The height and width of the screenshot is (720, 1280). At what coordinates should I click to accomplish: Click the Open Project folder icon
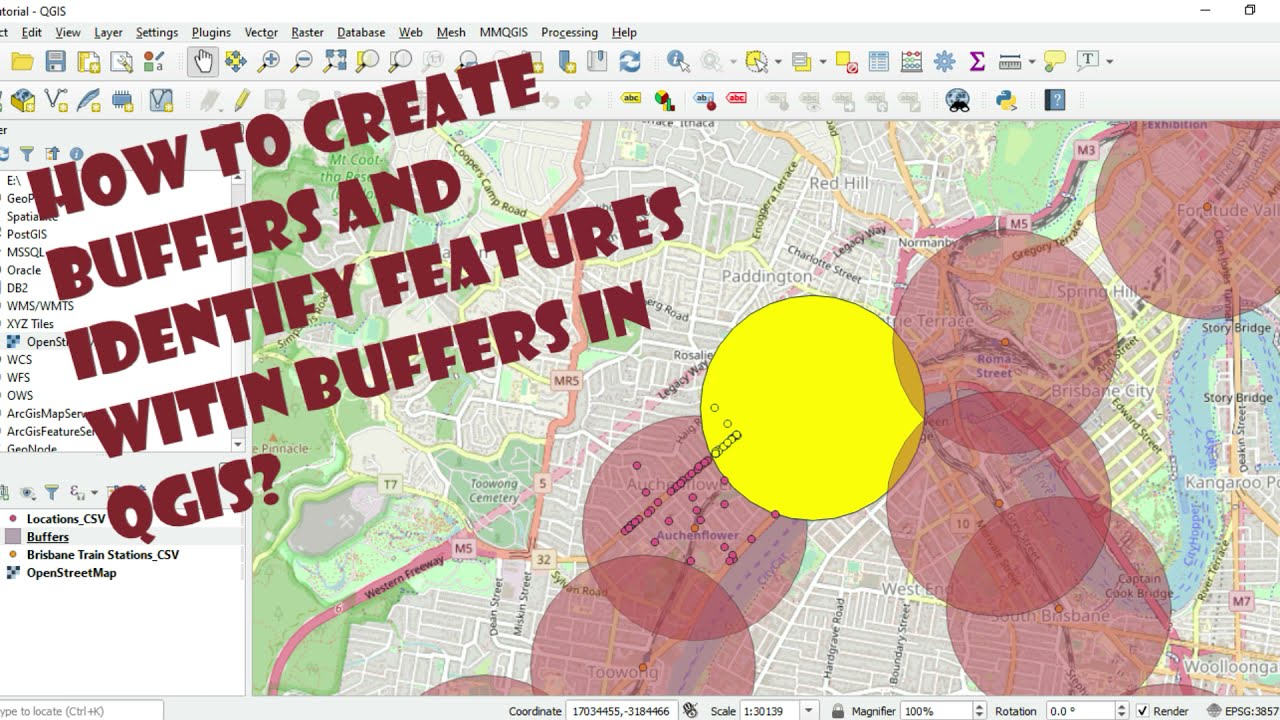[x=22, y=62]
